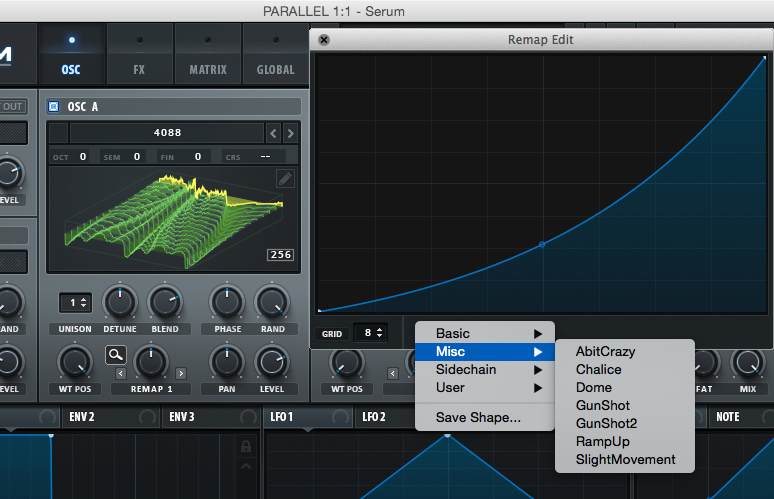
Task: Click the REMAP 1 warp knob
Action: coord(151,362)
